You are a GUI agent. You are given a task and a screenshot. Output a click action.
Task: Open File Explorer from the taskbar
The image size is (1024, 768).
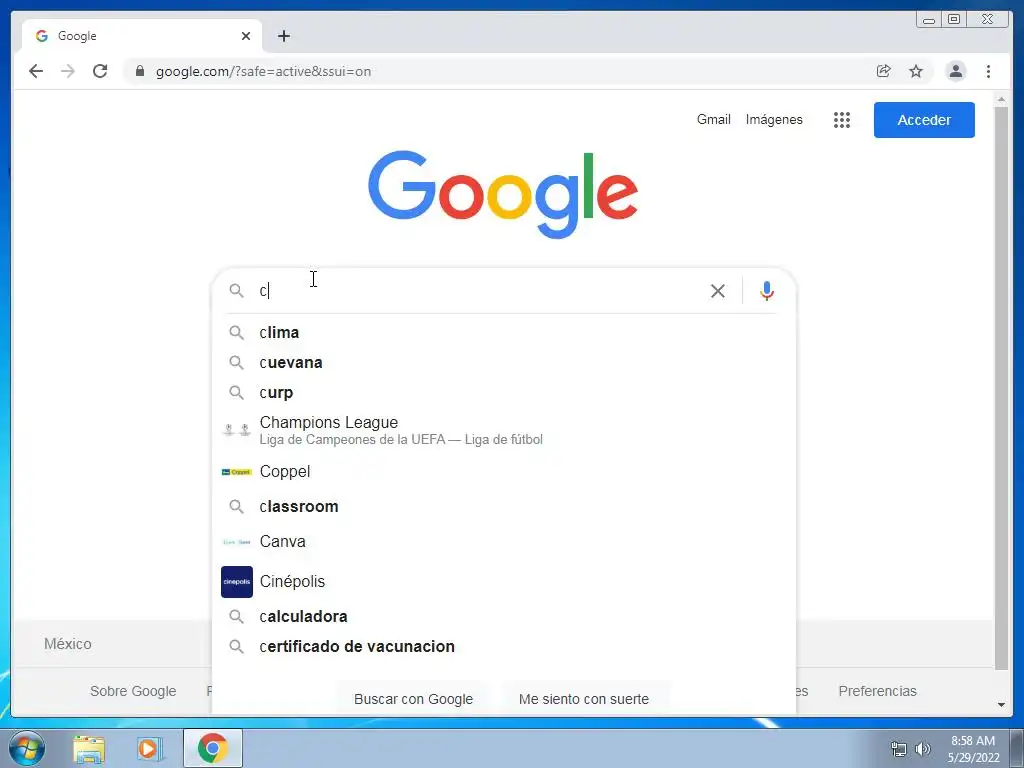pyautogui.click(x=89, y=748)
